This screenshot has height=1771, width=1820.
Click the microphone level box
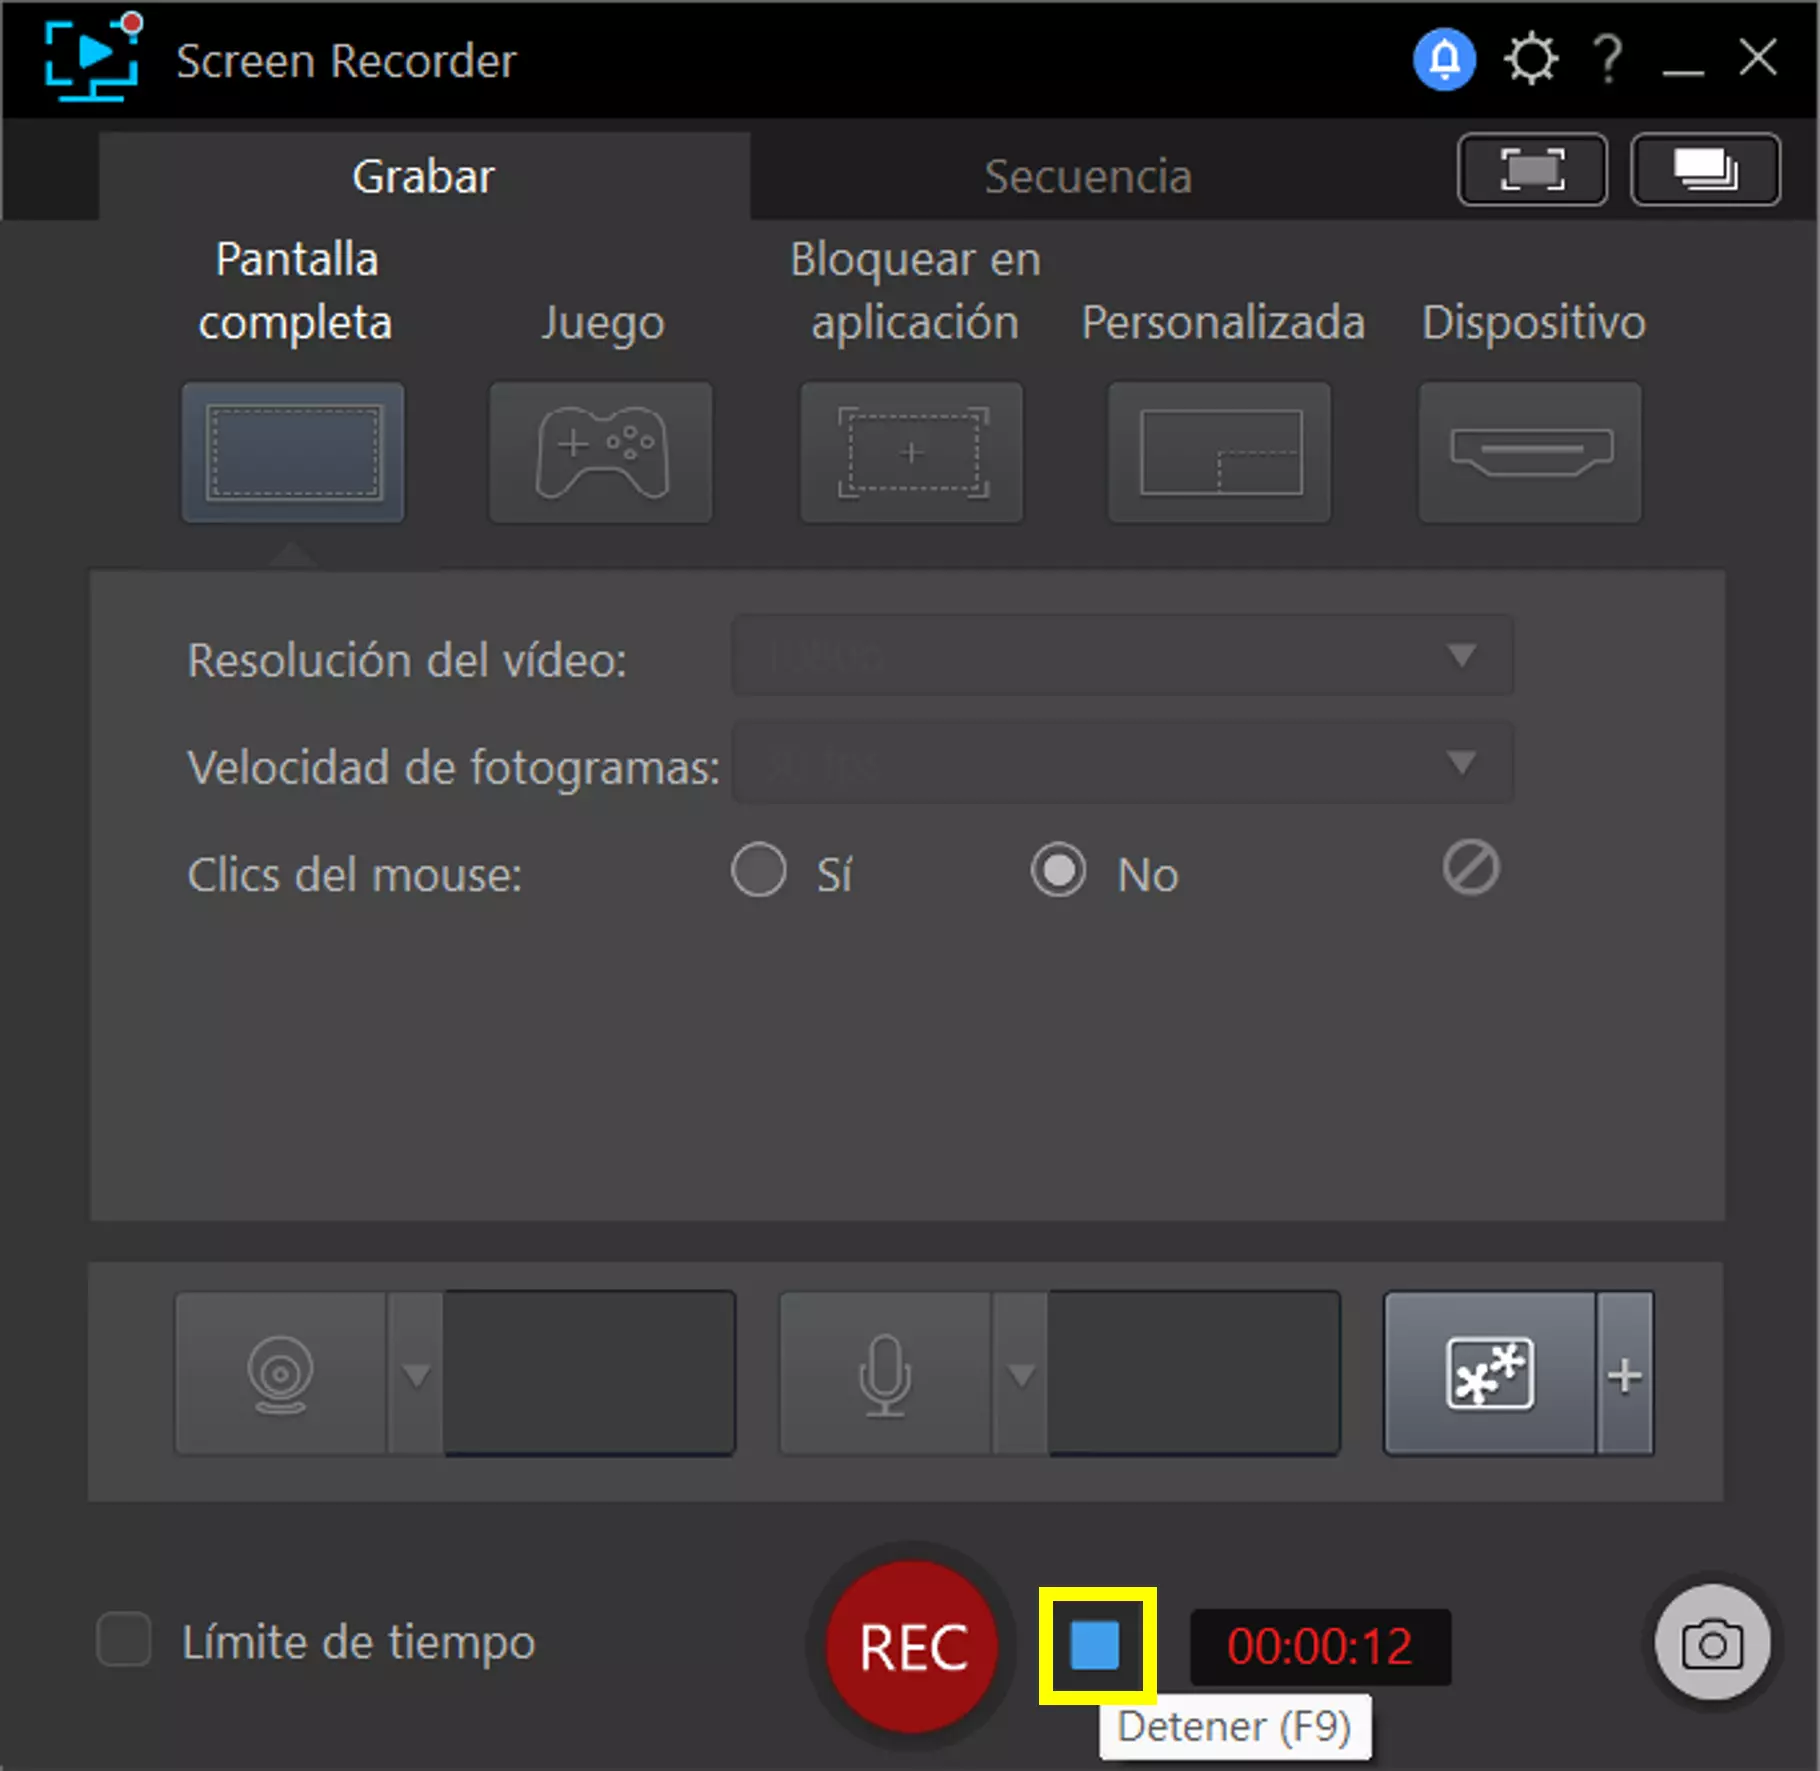[1194, 1373]
